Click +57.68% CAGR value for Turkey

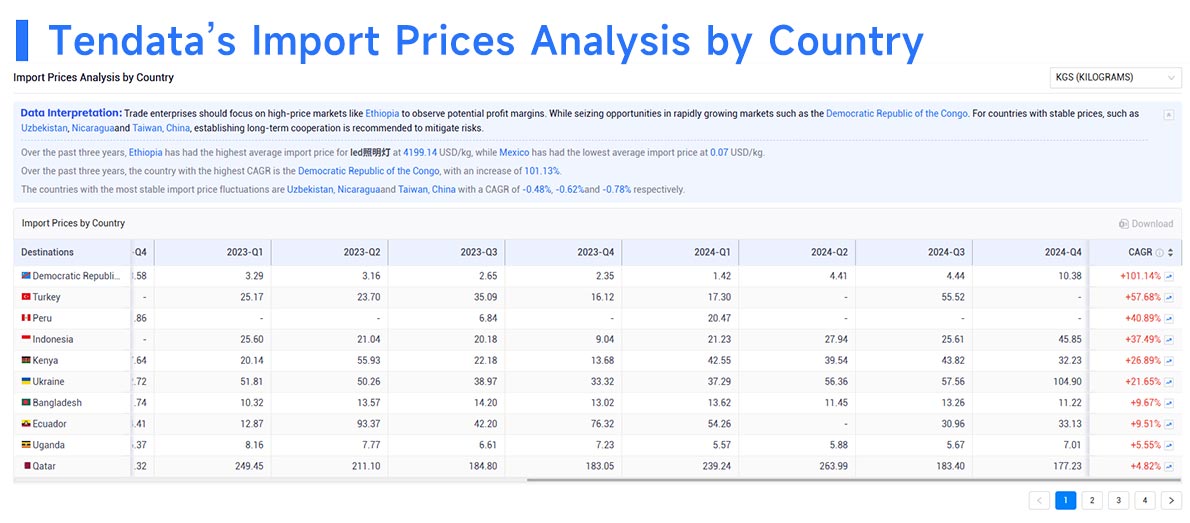1143,298
